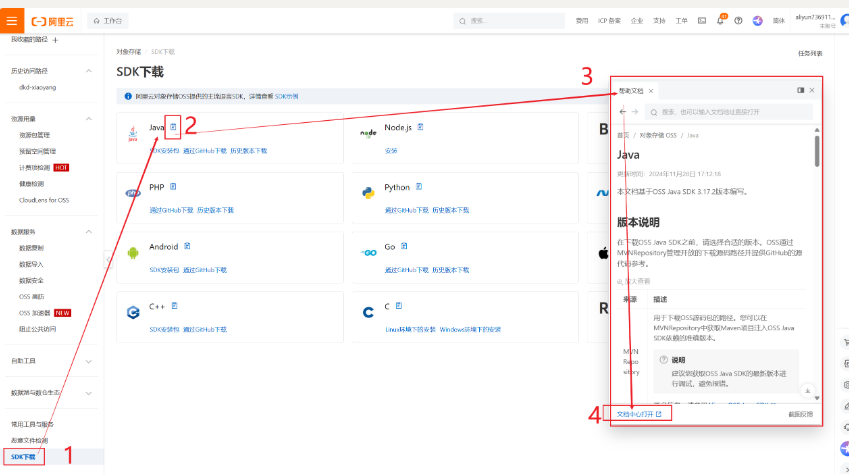This screenshot has width=849, height=474.
Task: Open 阻止公共访问 in sidebar
Action: 37,329
